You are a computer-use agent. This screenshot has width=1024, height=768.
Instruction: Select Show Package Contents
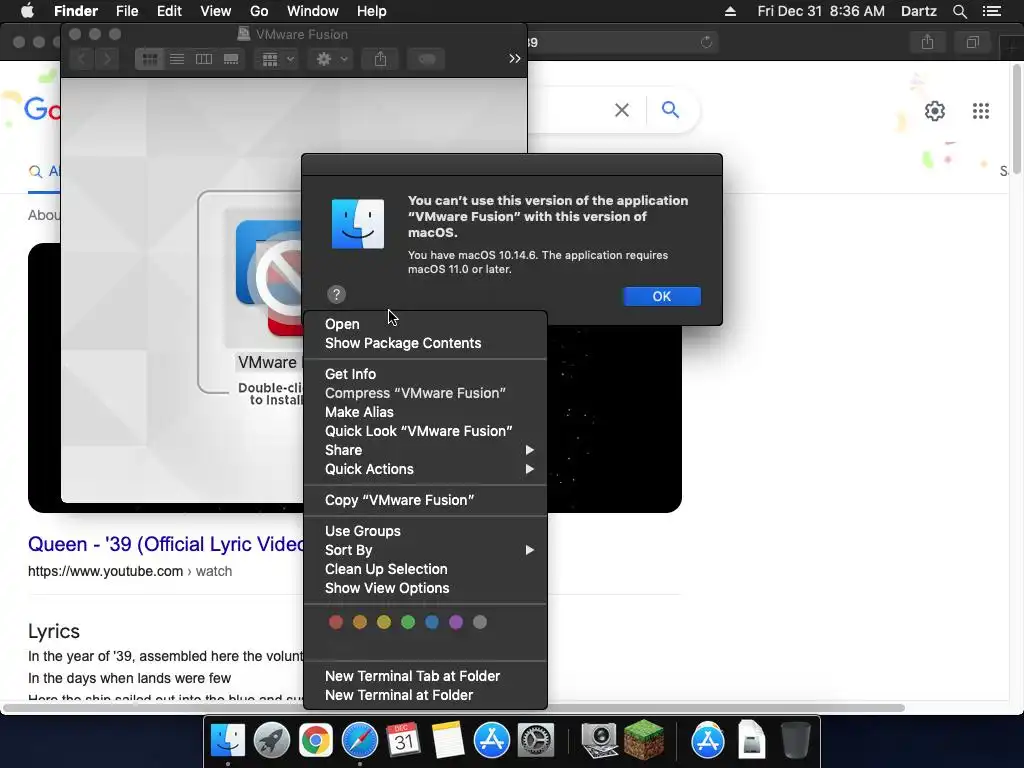[x=425, y=343]
